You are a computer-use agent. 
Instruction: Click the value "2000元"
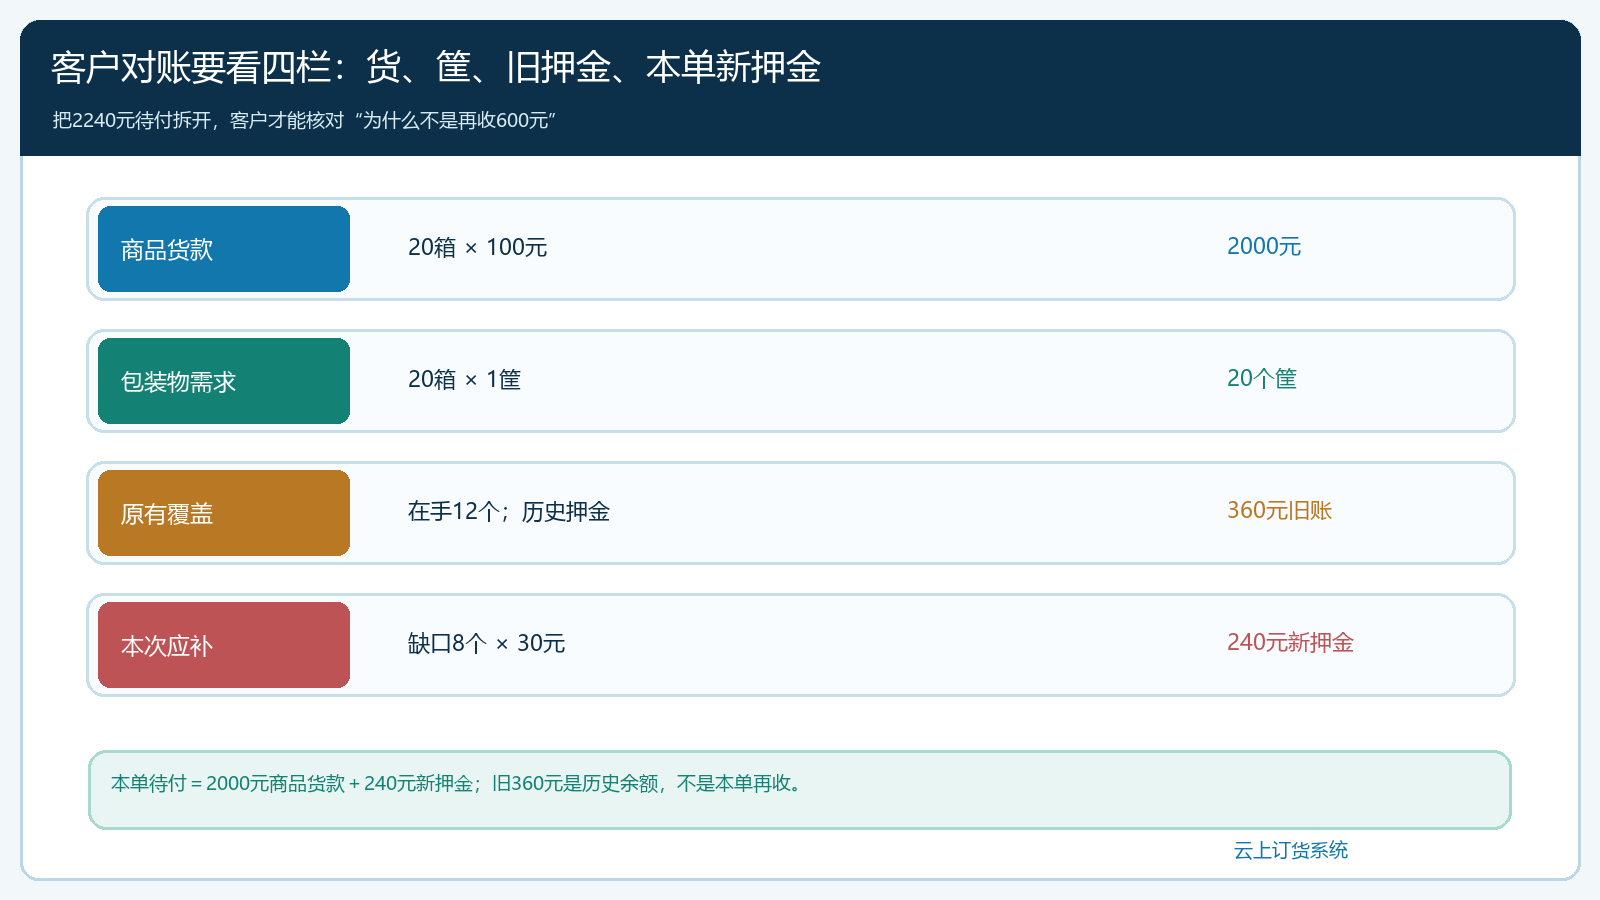[x=1264, y=246]
